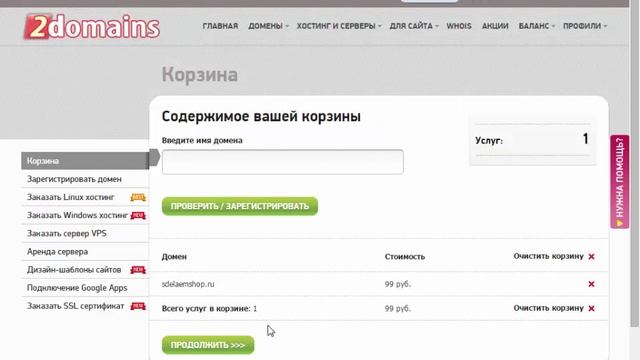Image resolution: width=640 pixels, height=360 pixels.
Task: Open Заказать Windows хостинг link
Action: point(78,215)
